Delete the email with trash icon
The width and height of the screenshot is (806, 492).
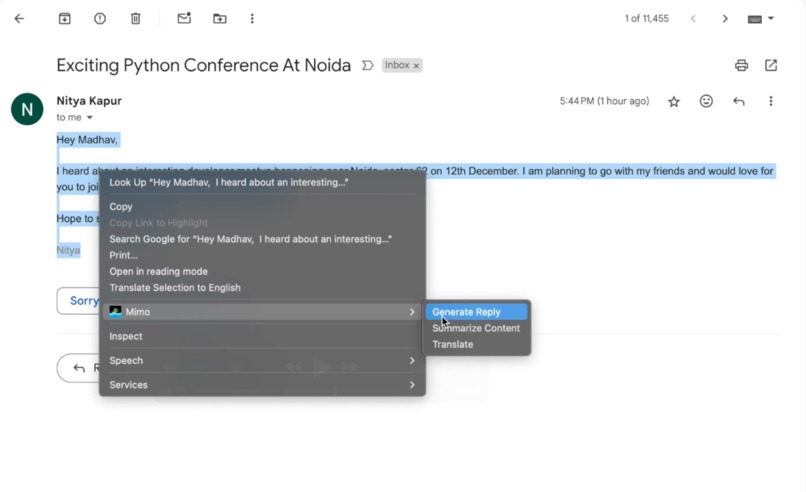pyautogui.click(x=135, y=19)
